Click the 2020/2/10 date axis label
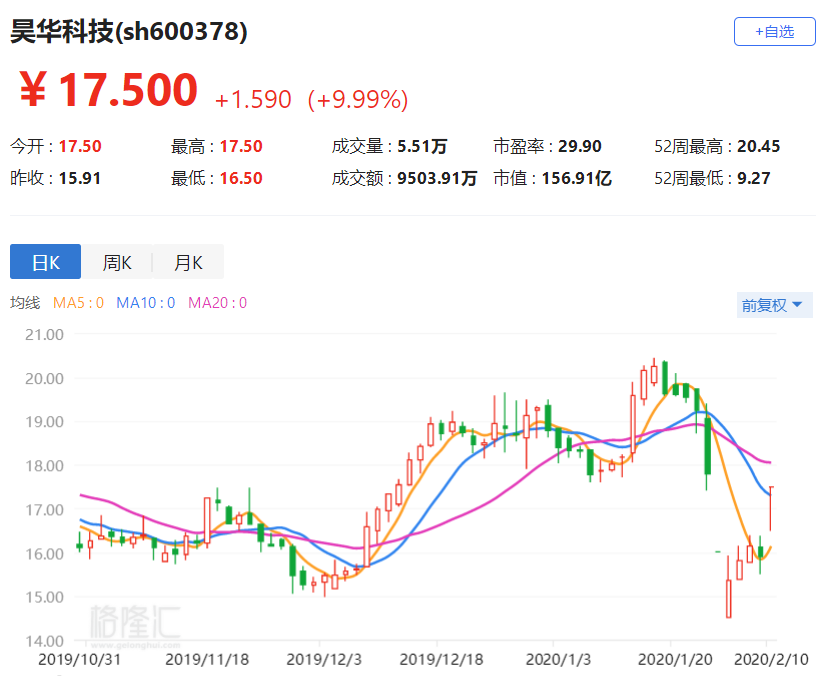Screen dimensions: 831x676 tap(771, 660)
